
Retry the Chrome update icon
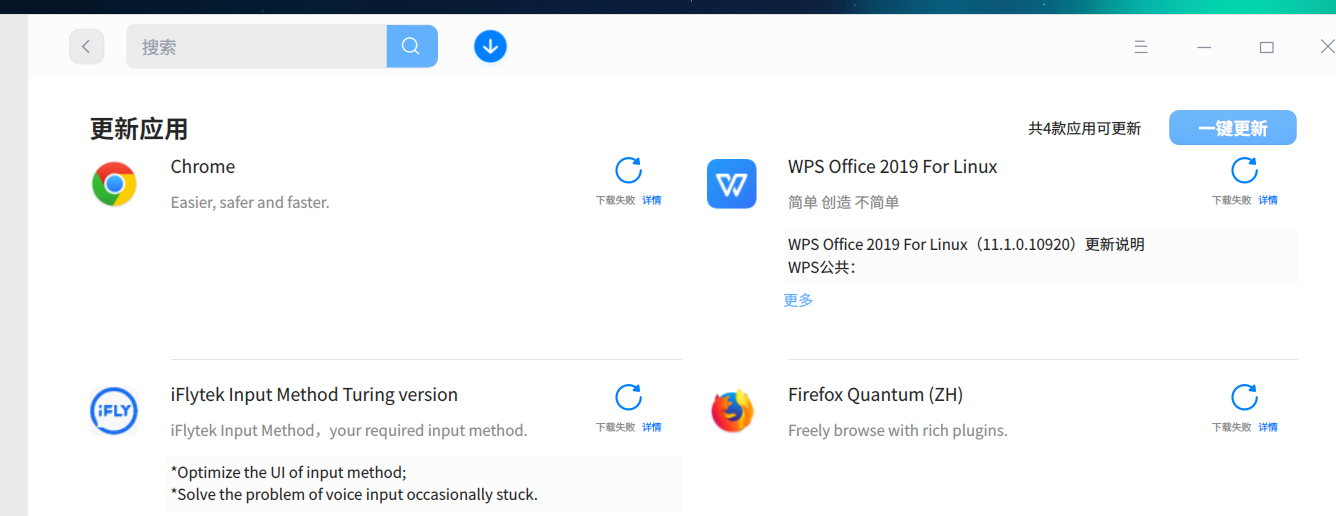[628, 171]
